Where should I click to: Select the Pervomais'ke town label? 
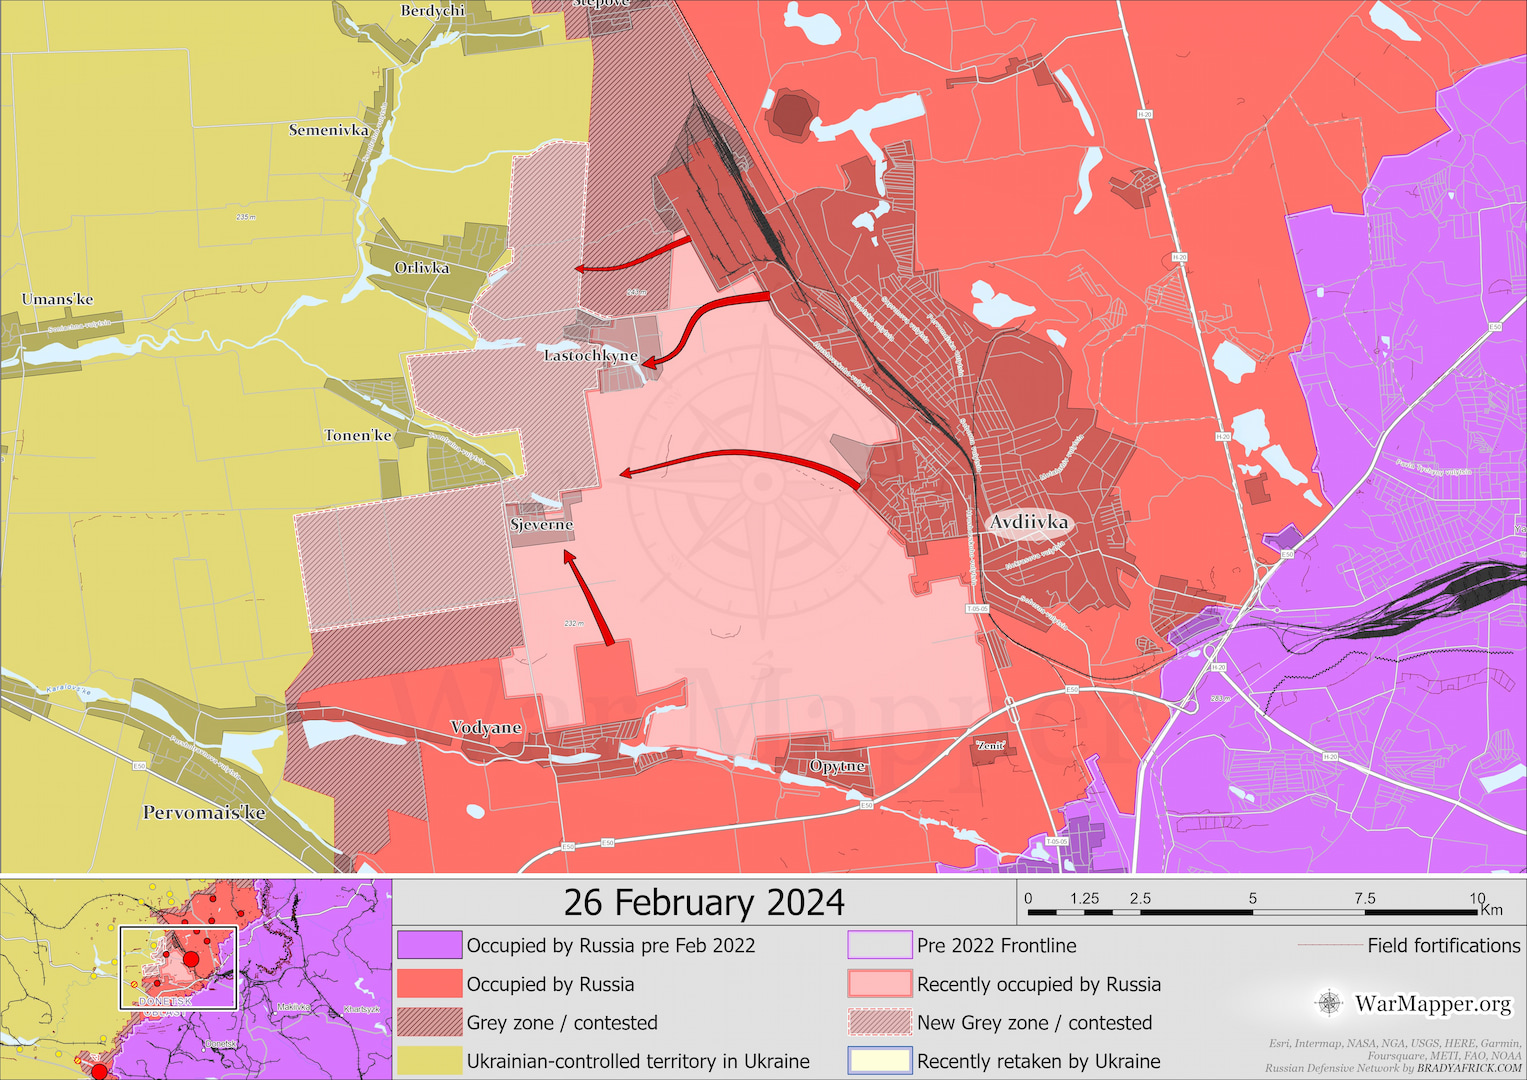pos(204,812)
